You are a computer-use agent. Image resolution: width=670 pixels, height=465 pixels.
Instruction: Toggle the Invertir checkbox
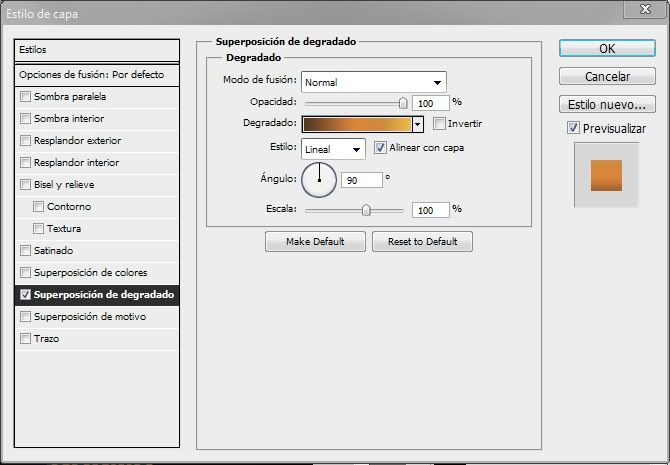pos(439,124)
